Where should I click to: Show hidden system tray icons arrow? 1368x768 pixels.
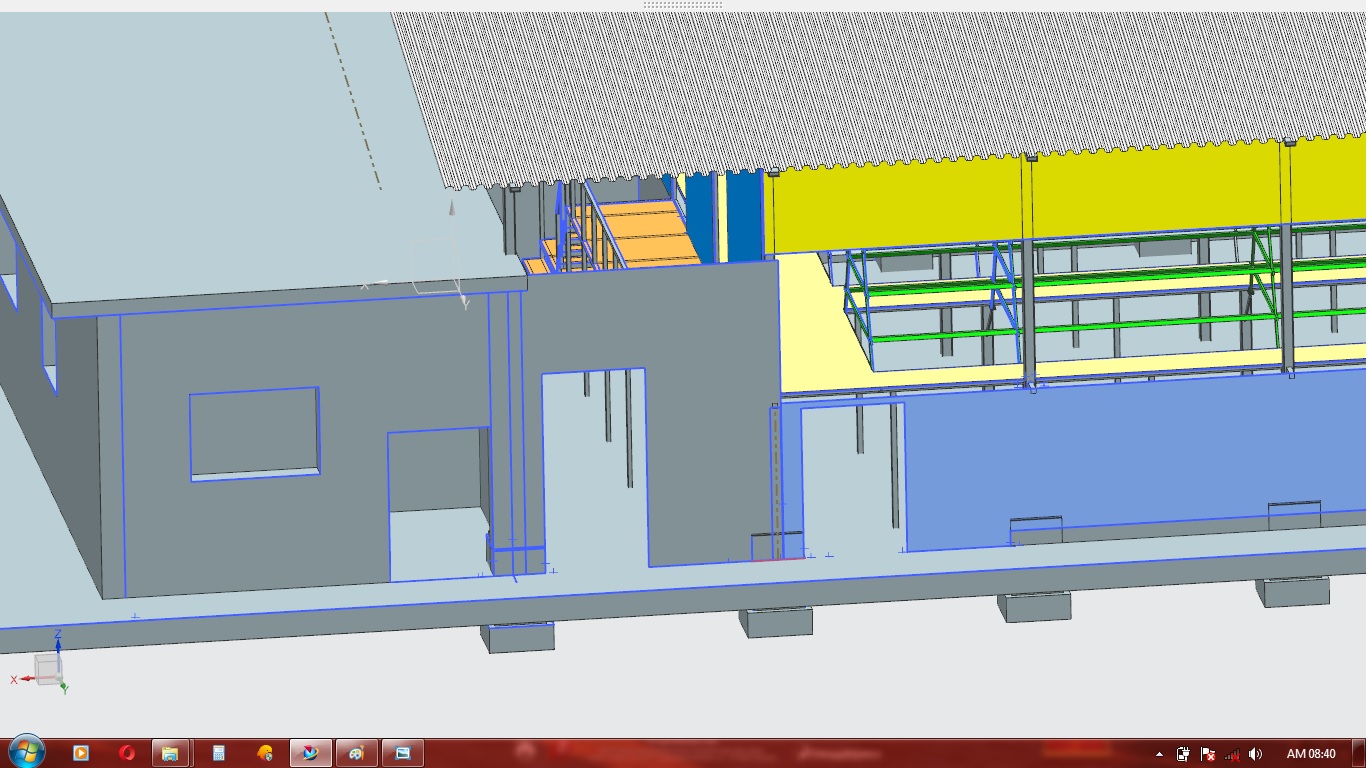pos(1160,754)
